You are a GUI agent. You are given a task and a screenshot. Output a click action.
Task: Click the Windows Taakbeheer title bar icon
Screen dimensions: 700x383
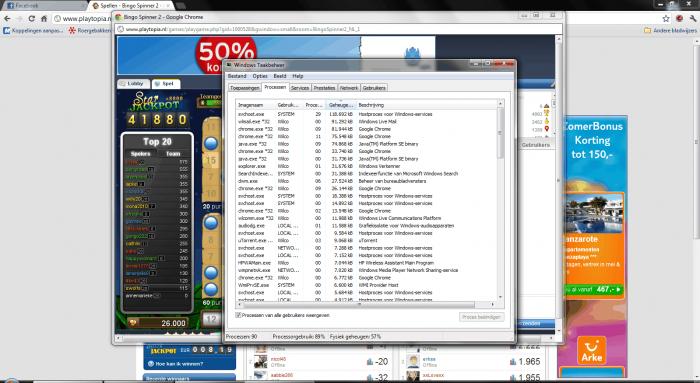coord(229,65)
